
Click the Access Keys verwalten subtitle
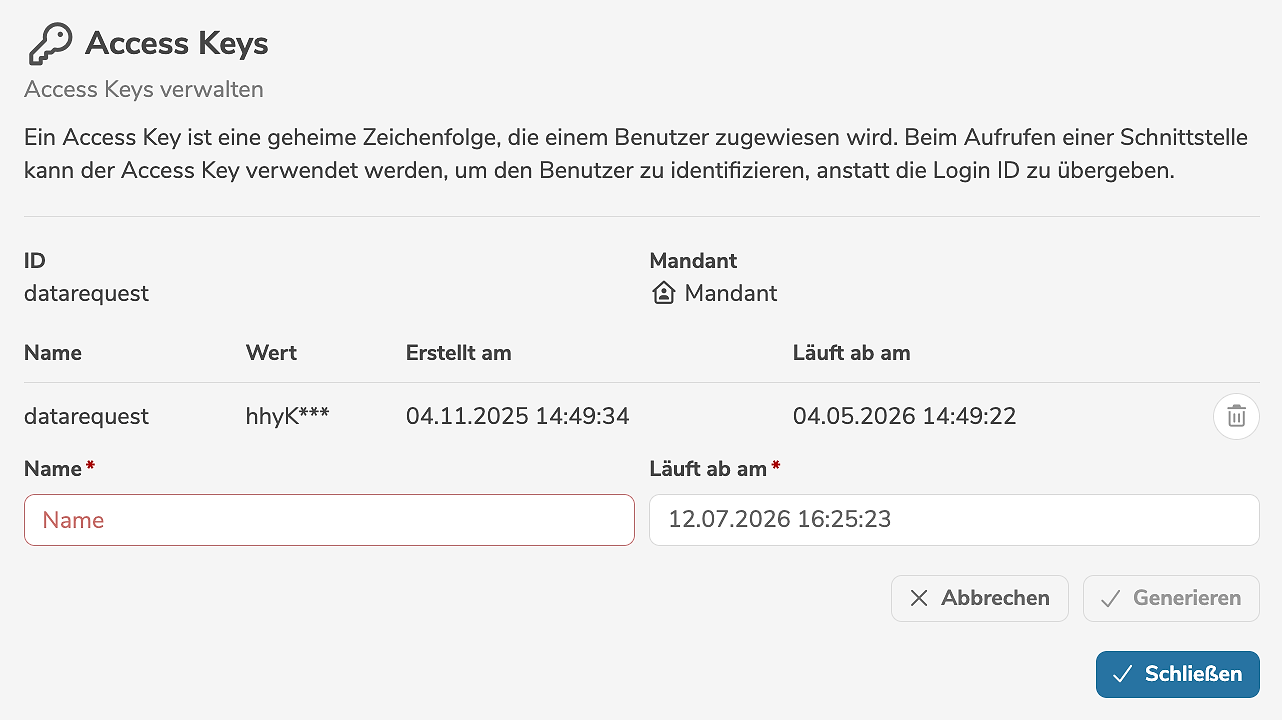143,89
